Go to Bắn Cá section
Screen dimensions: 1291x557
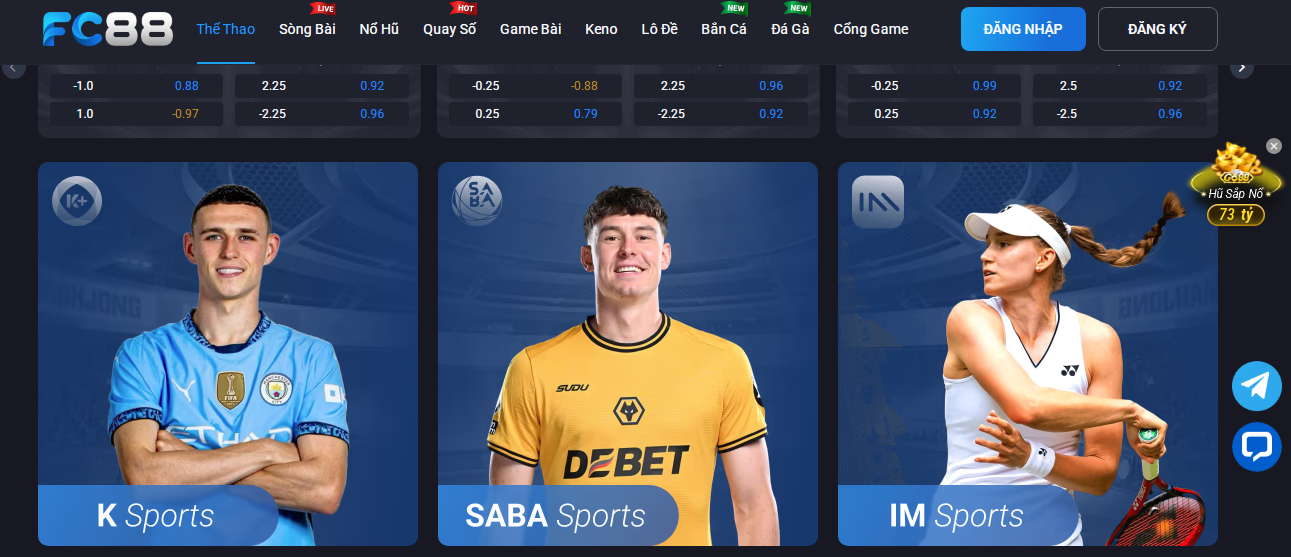pyautogui.click(x=724, y=29)
